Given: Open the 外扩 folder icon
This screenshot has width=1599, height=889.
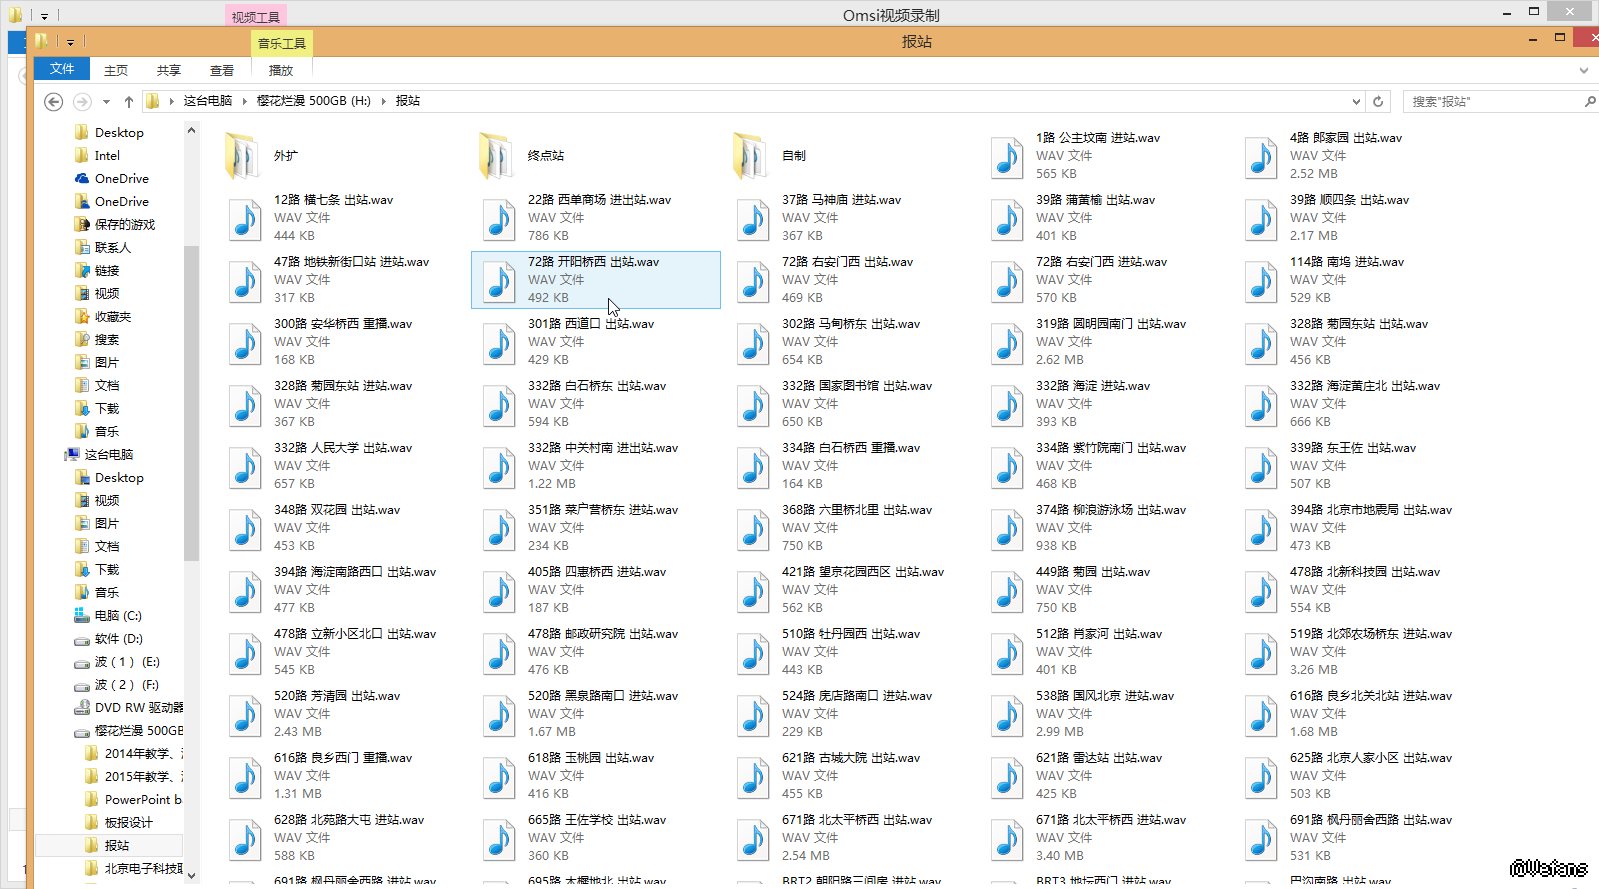Looking at the screenshot, I should [x=243, y=155].
